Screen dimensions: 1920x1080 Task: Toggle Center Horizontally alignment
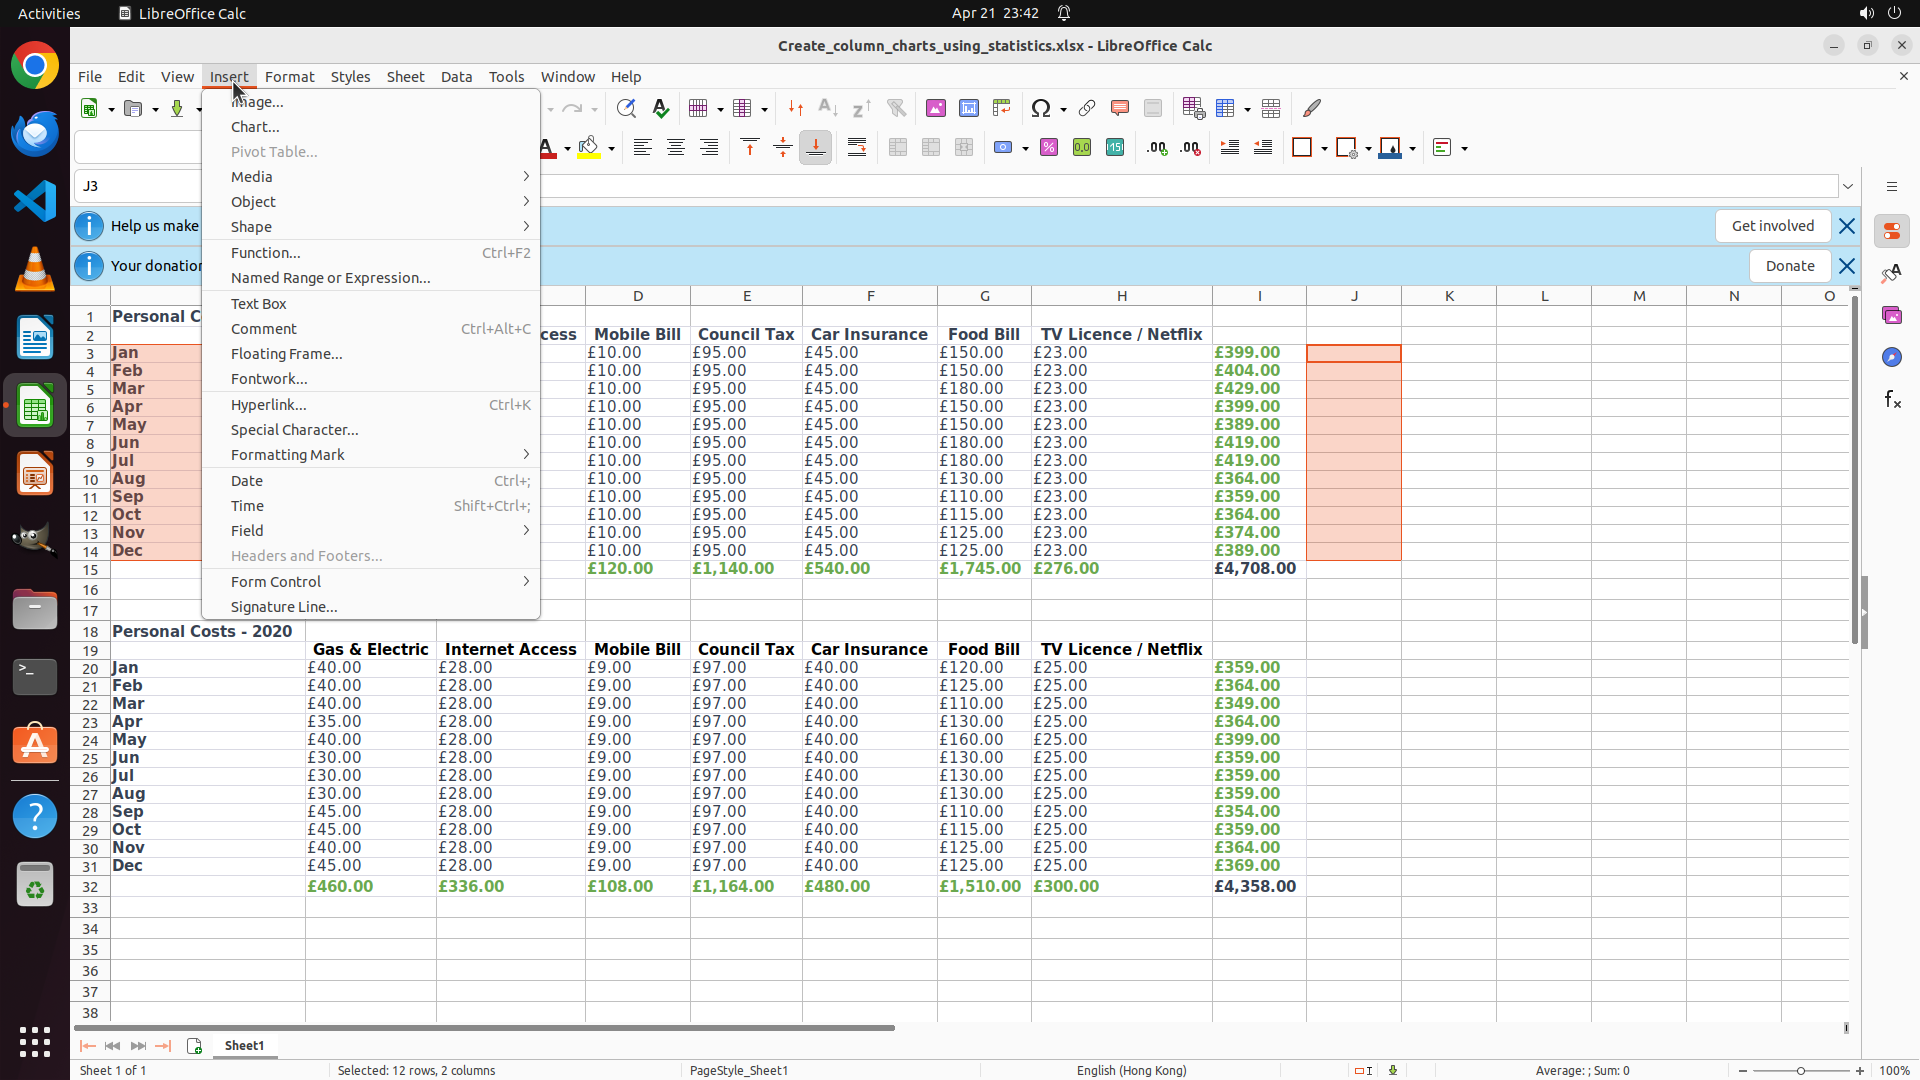pyautogui.click(x=676, y=148)
